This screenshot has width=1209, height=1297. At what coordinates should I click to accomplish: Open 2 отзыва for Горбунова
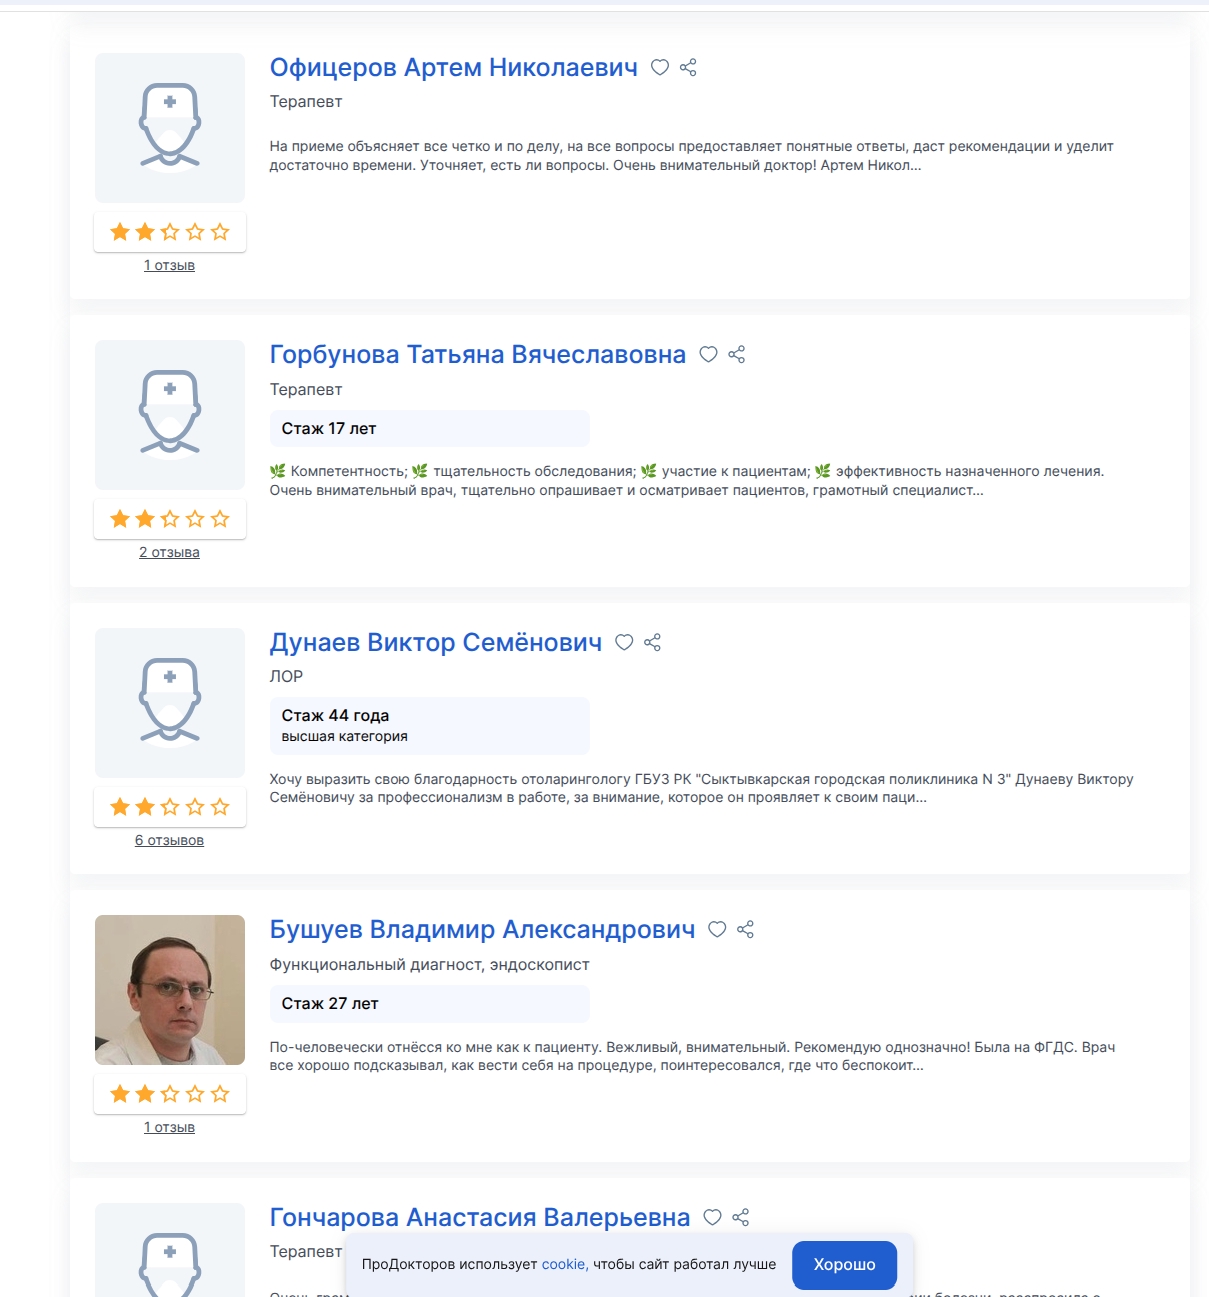point(169,553)
